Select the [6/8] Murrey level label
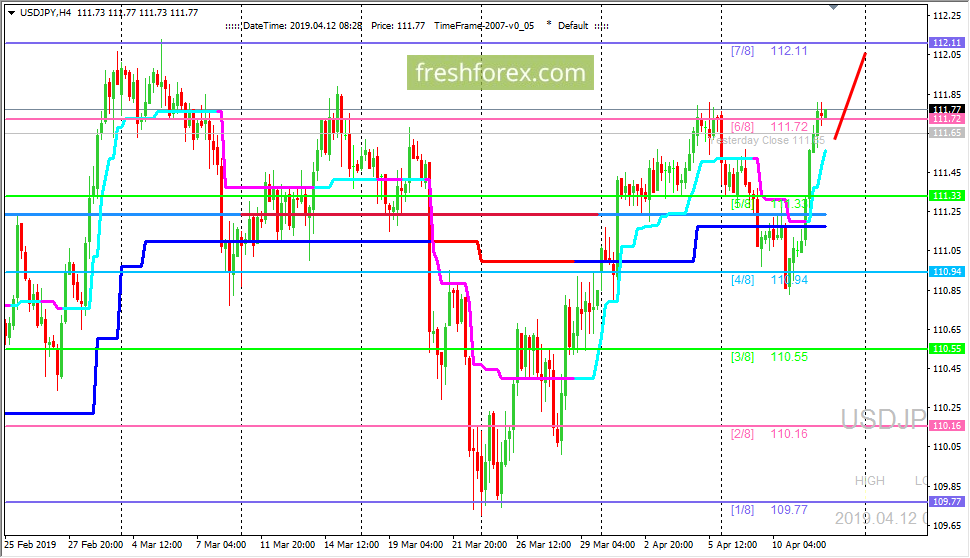The width and height of the screenshot is (970, 558). (x=742, y=127)
